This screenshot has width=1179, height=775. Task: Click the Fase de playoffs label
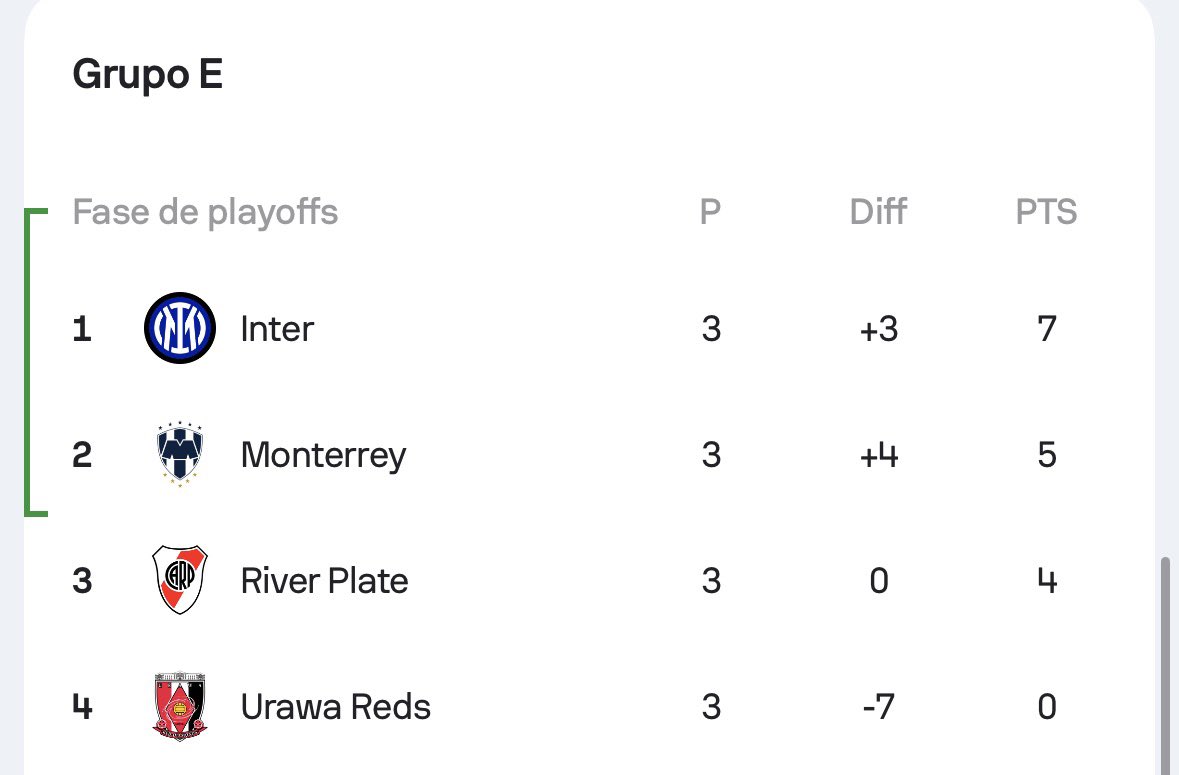tap(205, 212)
